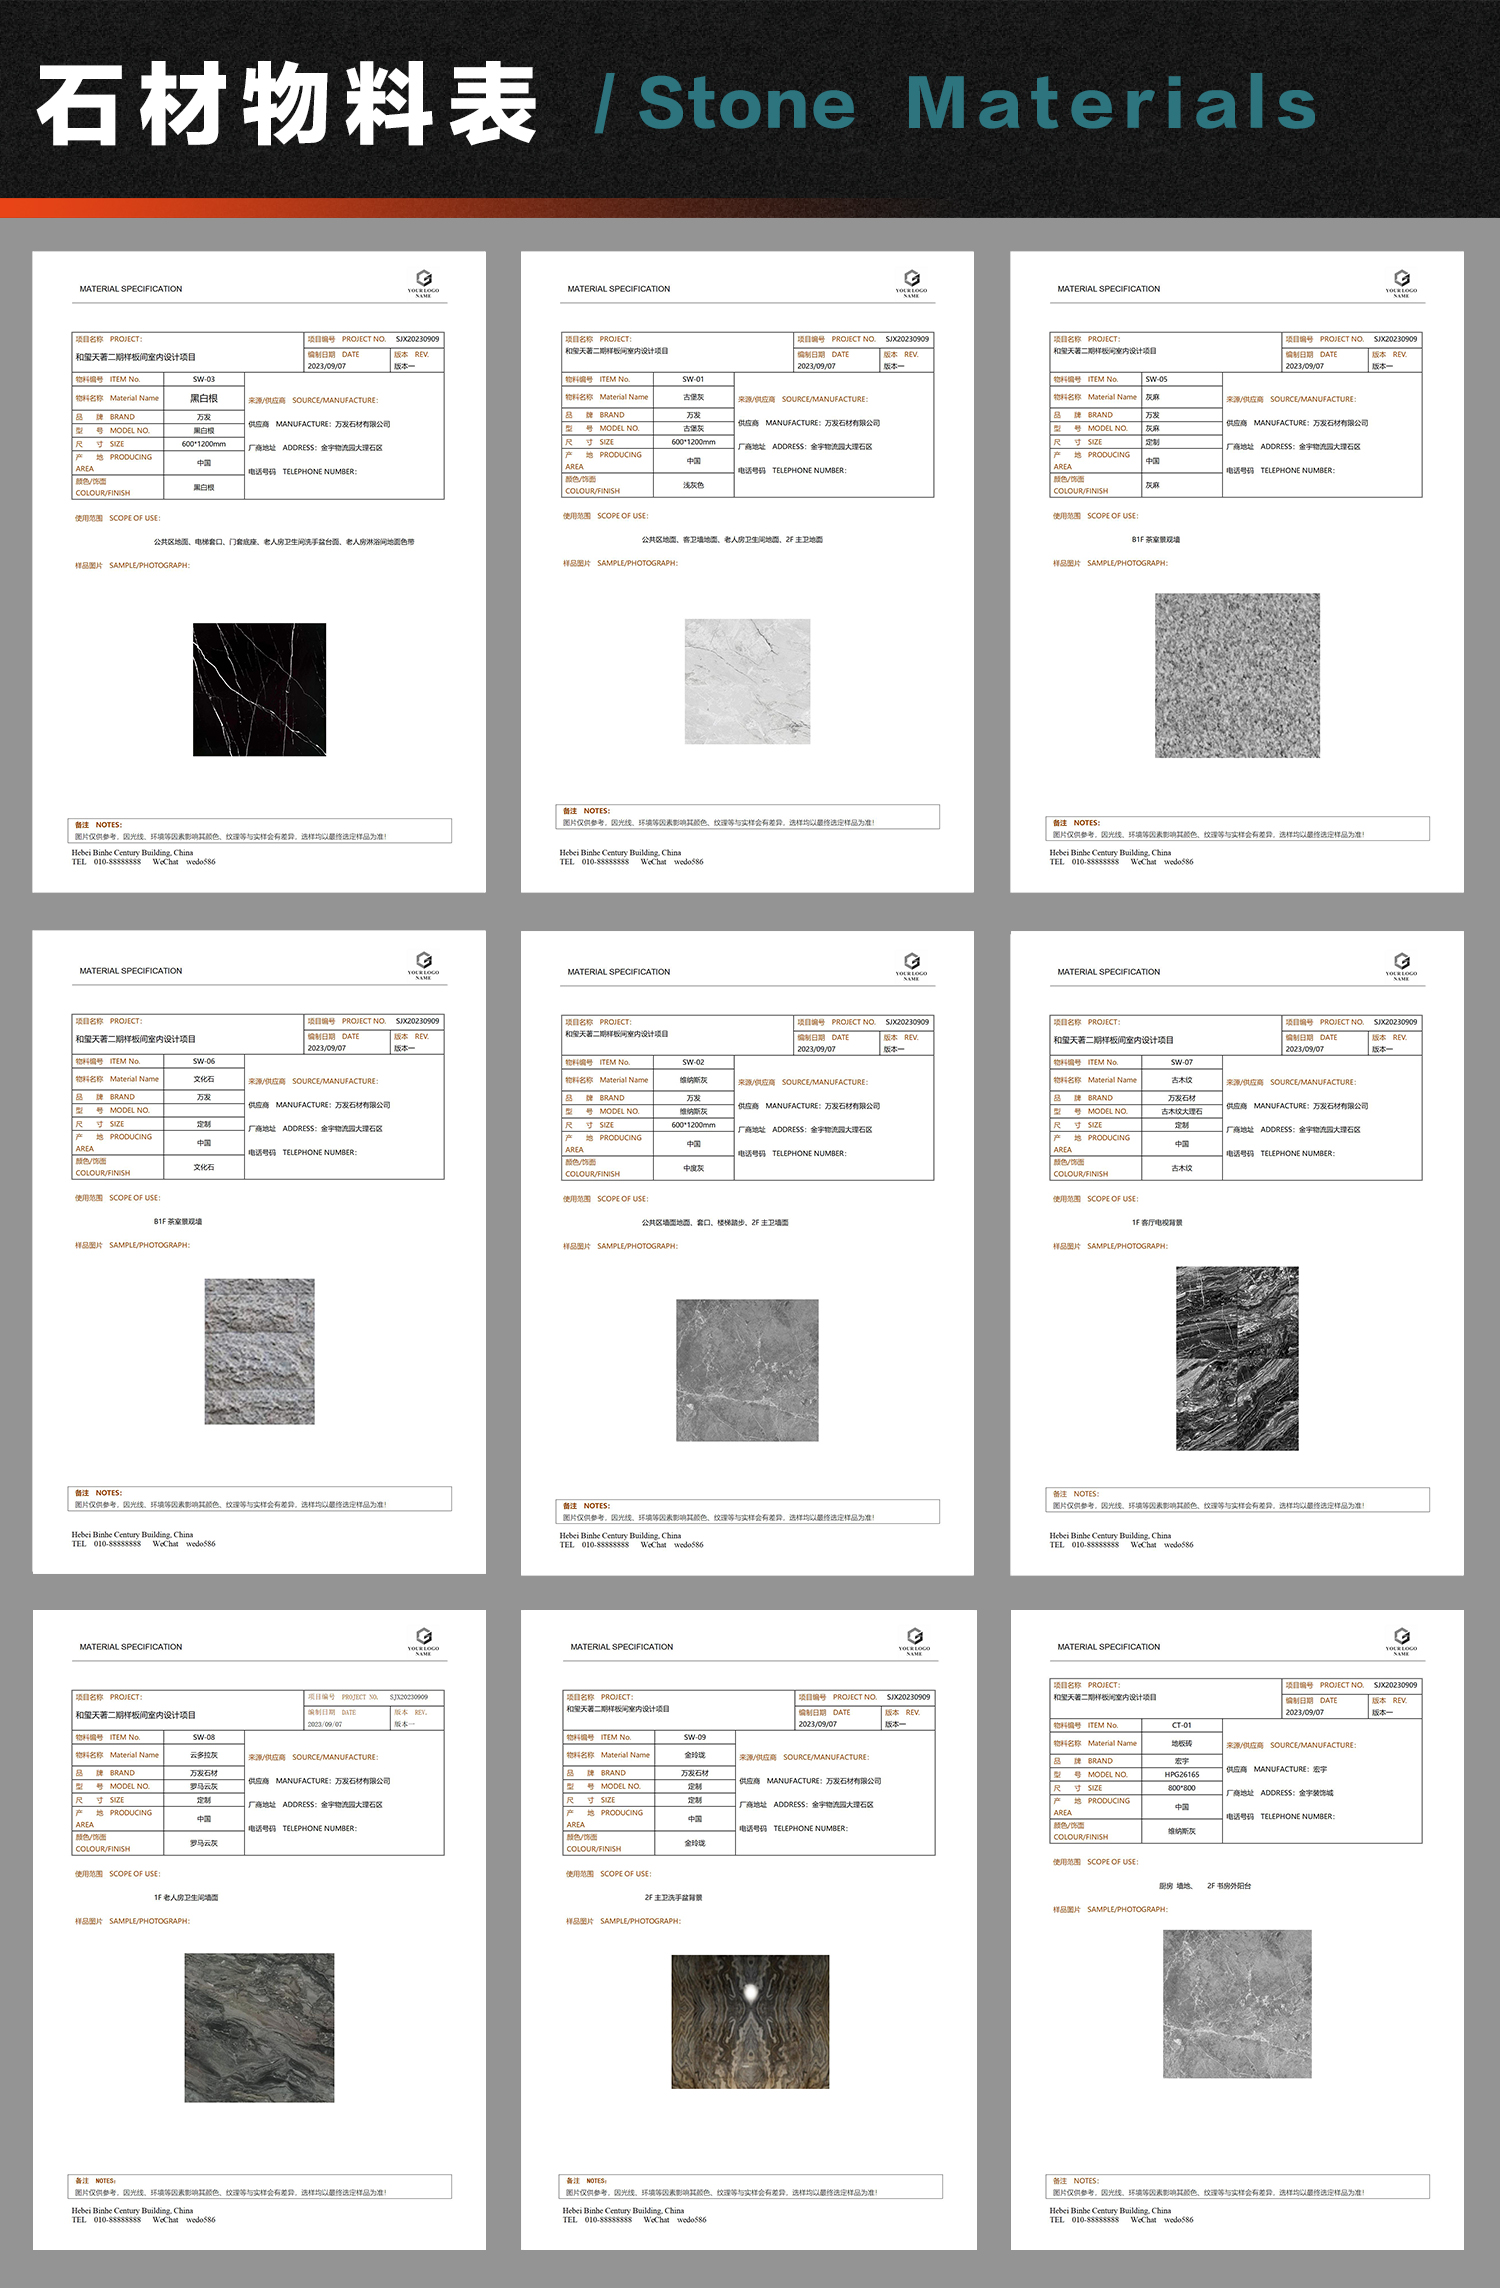The image size is (1500, 2288).
Task: Click the logo on the SW-07 sheet
Action: (1401, 966)
